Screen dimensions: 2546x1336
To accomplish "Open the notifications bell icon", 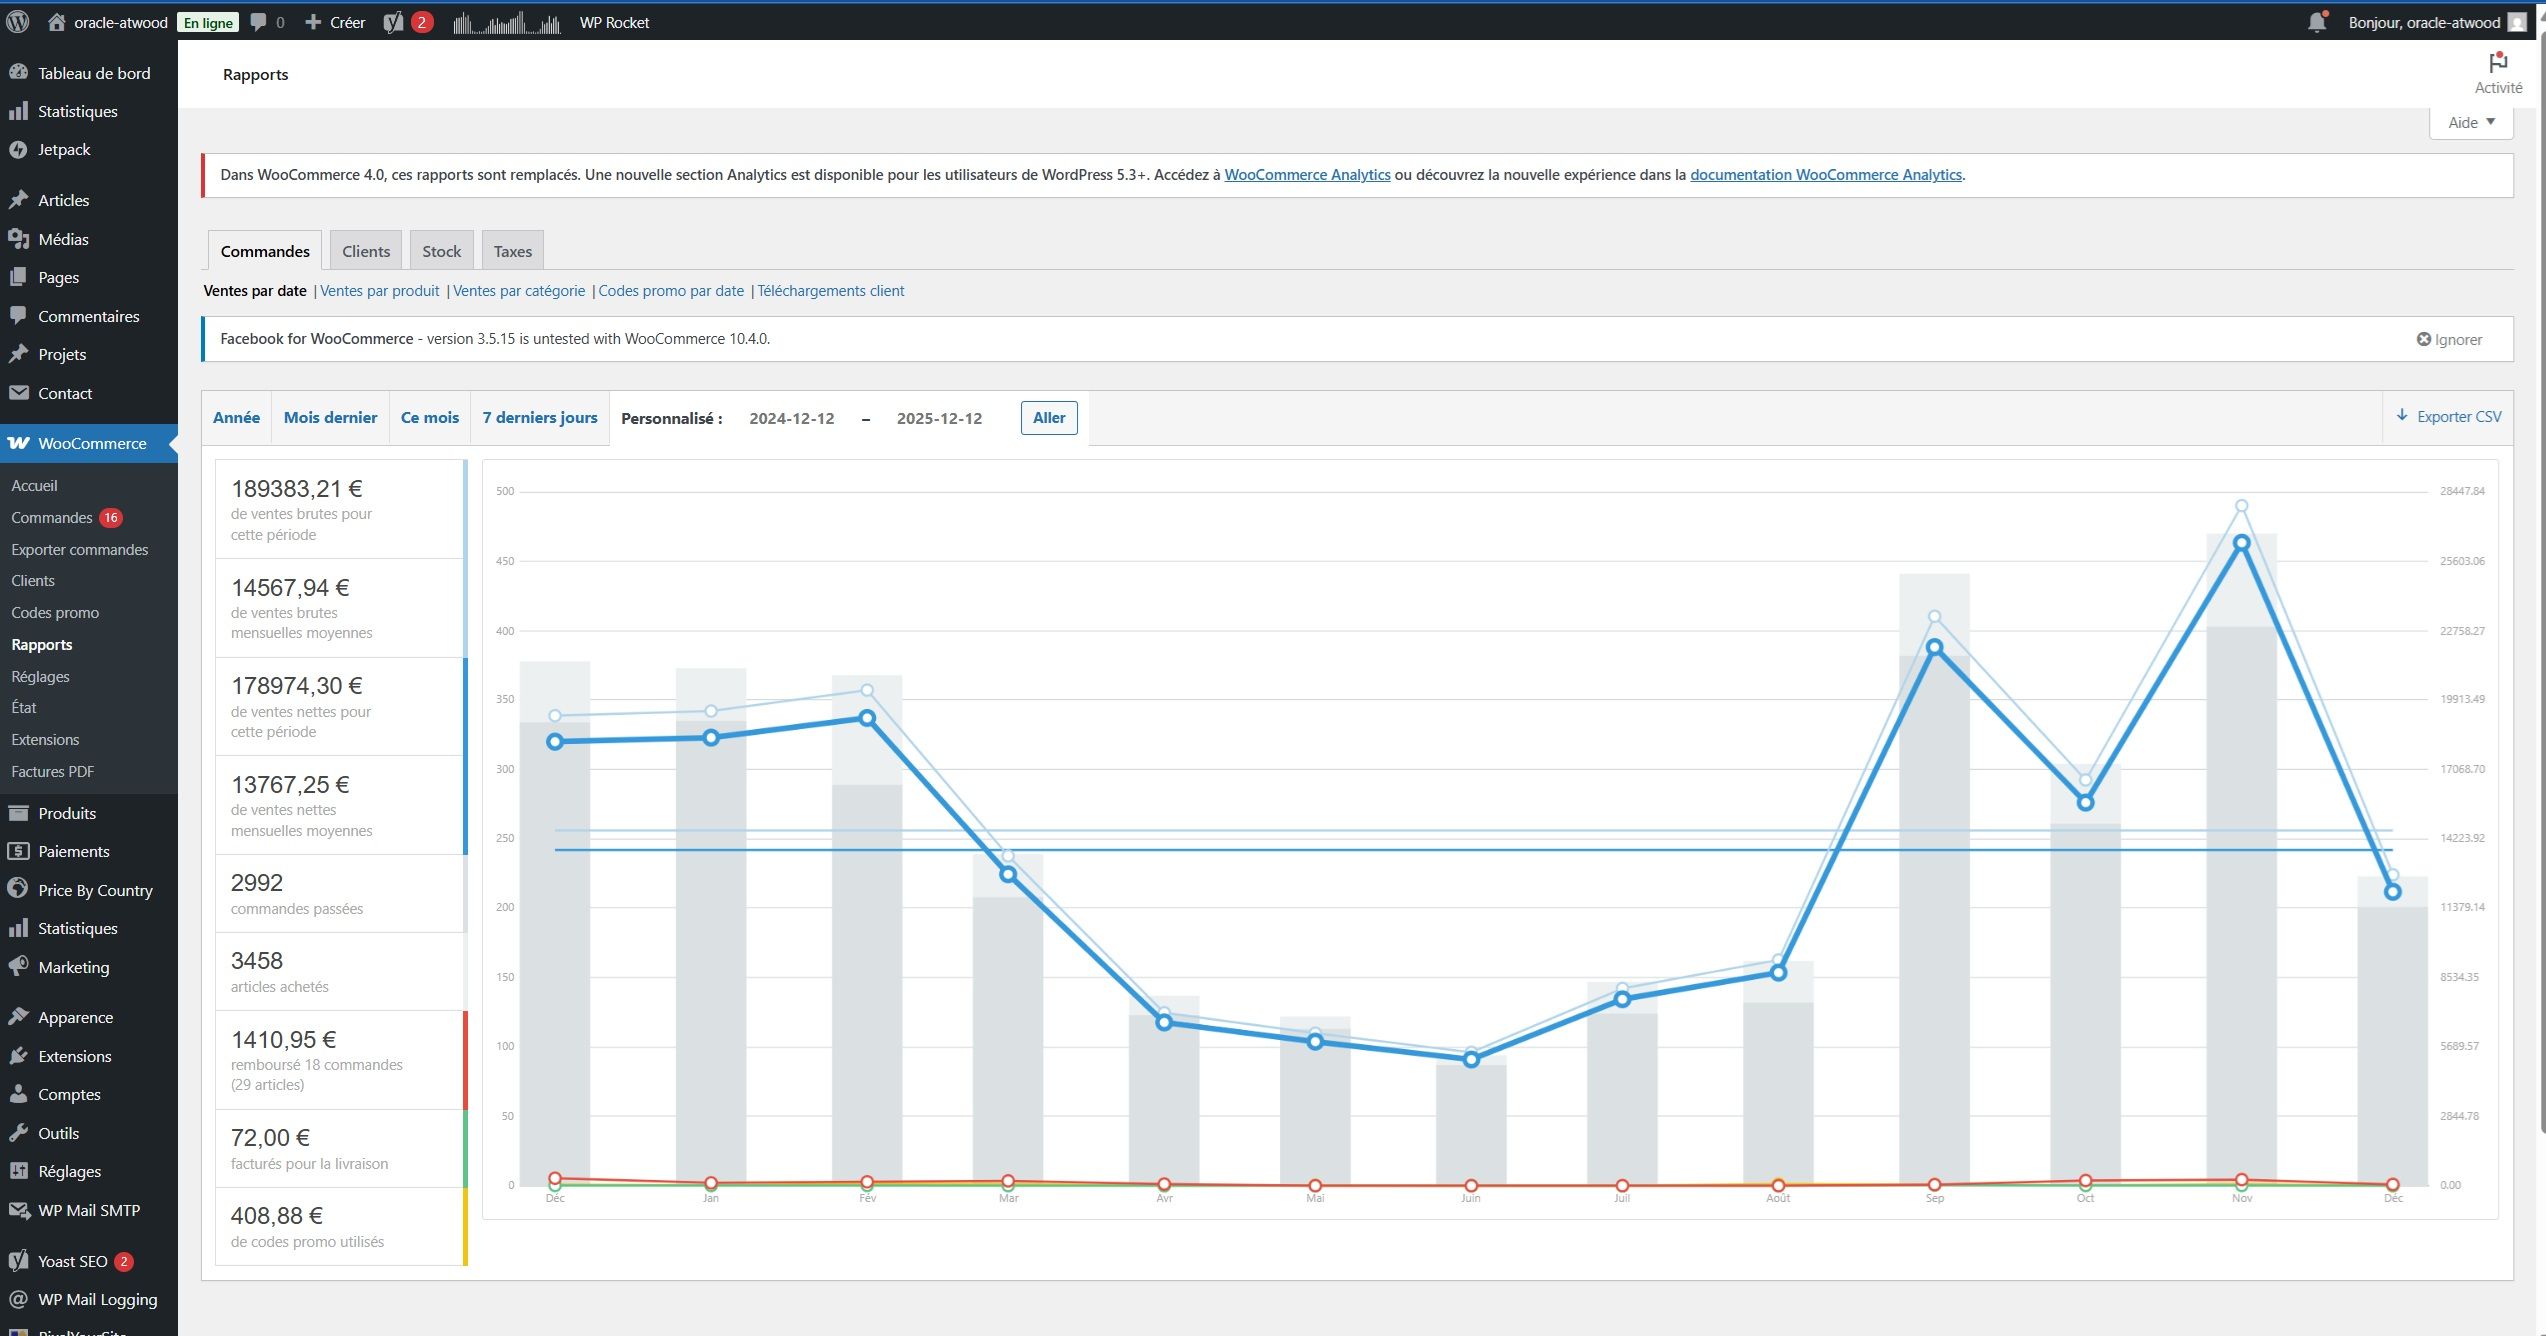I will point(2316,22).
